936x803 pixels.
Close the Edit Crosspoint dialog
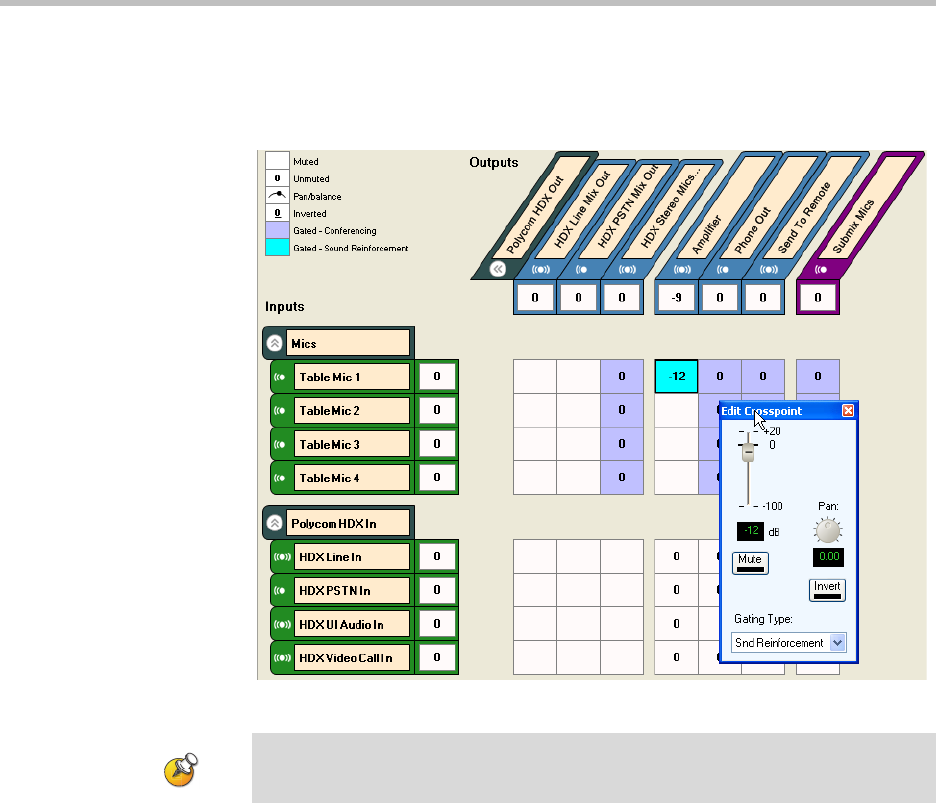click(848, 411)
